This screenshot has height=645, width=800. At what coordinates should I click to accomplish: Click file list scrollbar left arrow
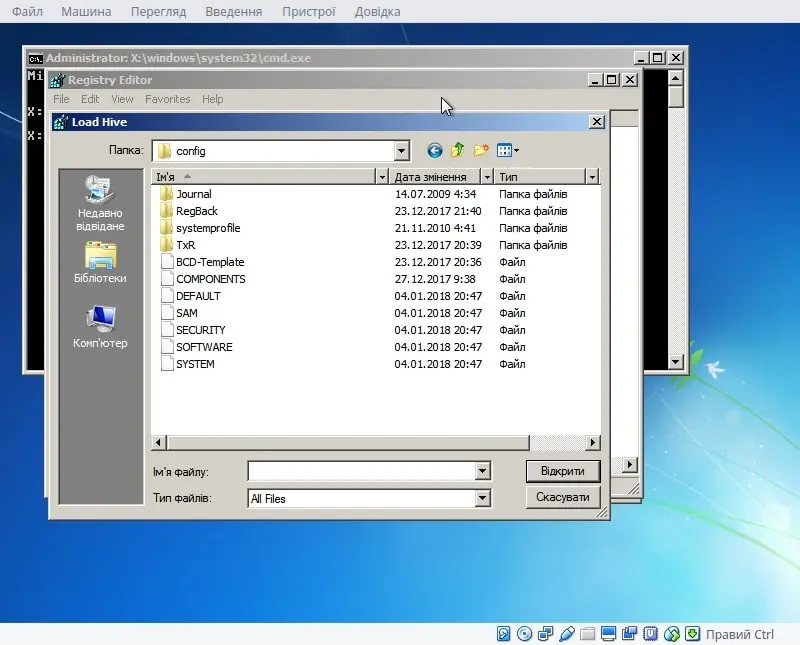point(159,442)
